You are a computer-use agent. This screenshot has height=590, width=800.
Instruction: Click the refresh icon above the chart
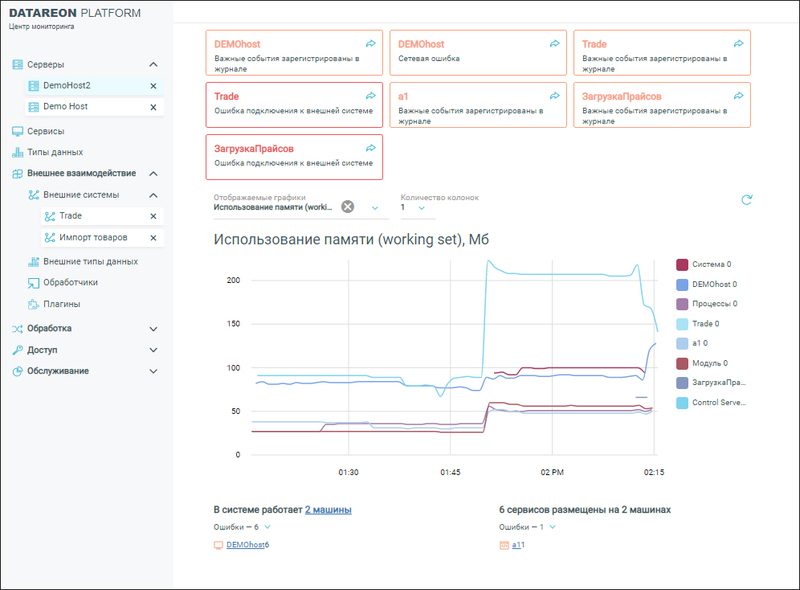click(x=746, y=199)
